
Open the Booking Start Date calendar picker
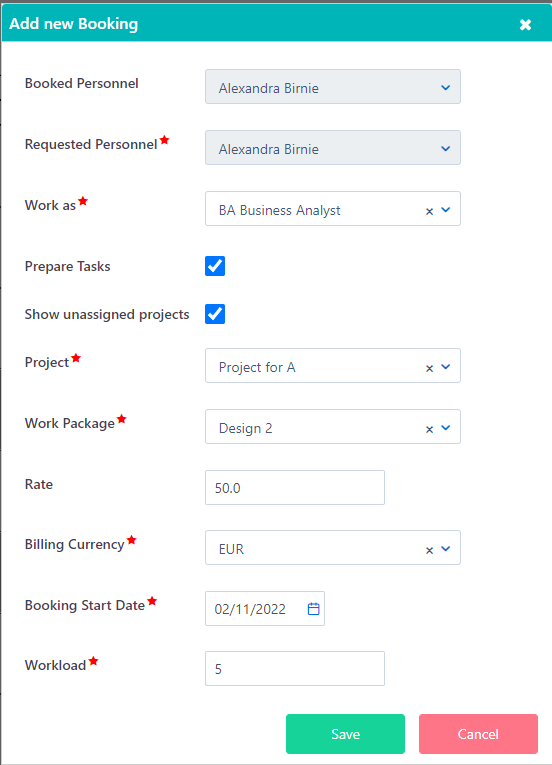(313, 608)
